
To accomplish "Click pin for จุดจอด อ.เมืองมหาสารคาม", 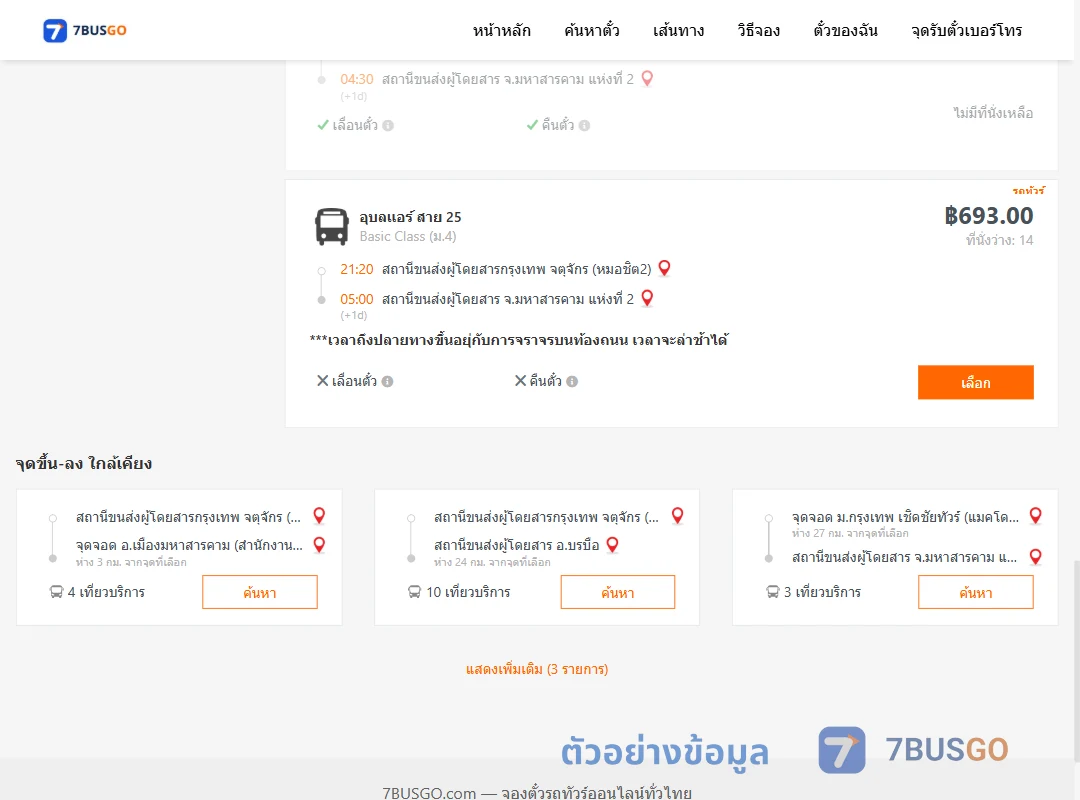I will click(x=320, y=544).
